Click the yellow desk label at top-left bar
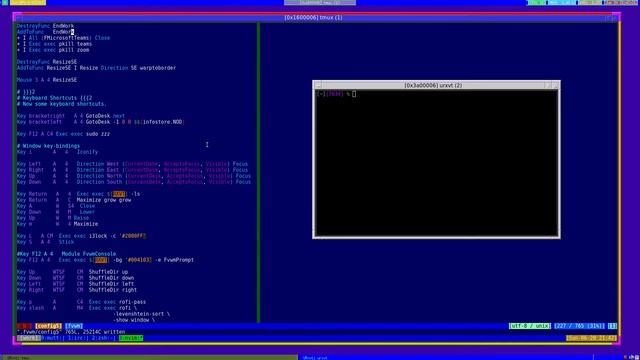Screen dimensions: 640x360 [x=28, y=2]
